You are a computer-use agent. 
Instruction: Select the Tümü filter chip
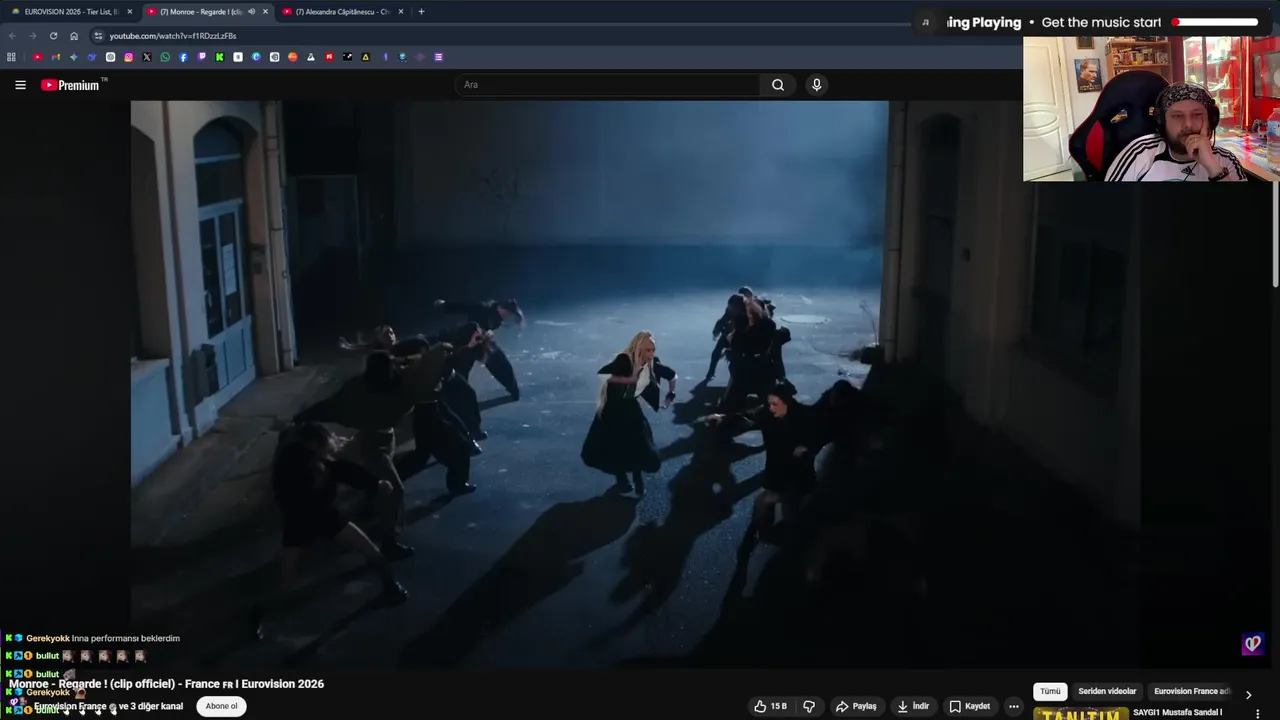tap(1050, 691)
